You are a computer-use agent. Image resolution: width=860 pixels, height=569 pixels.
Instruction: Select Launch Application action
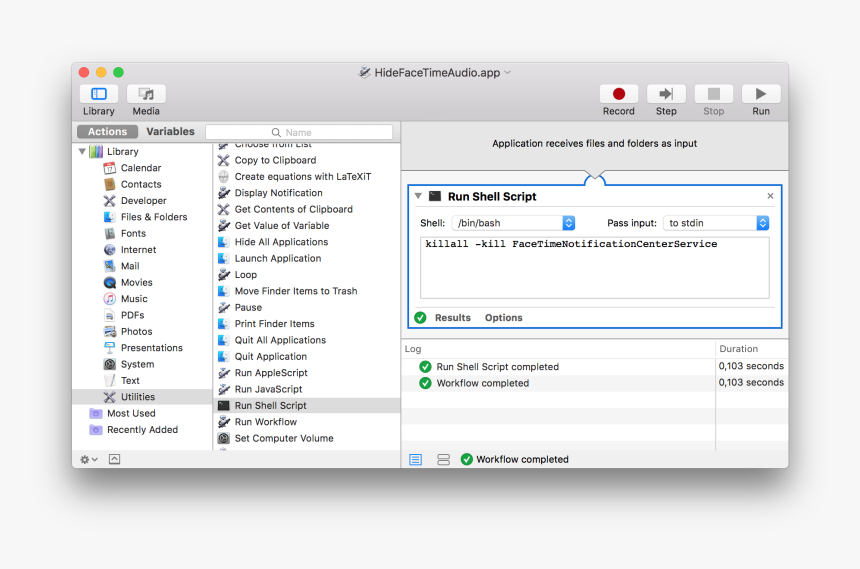click(307, 258)
